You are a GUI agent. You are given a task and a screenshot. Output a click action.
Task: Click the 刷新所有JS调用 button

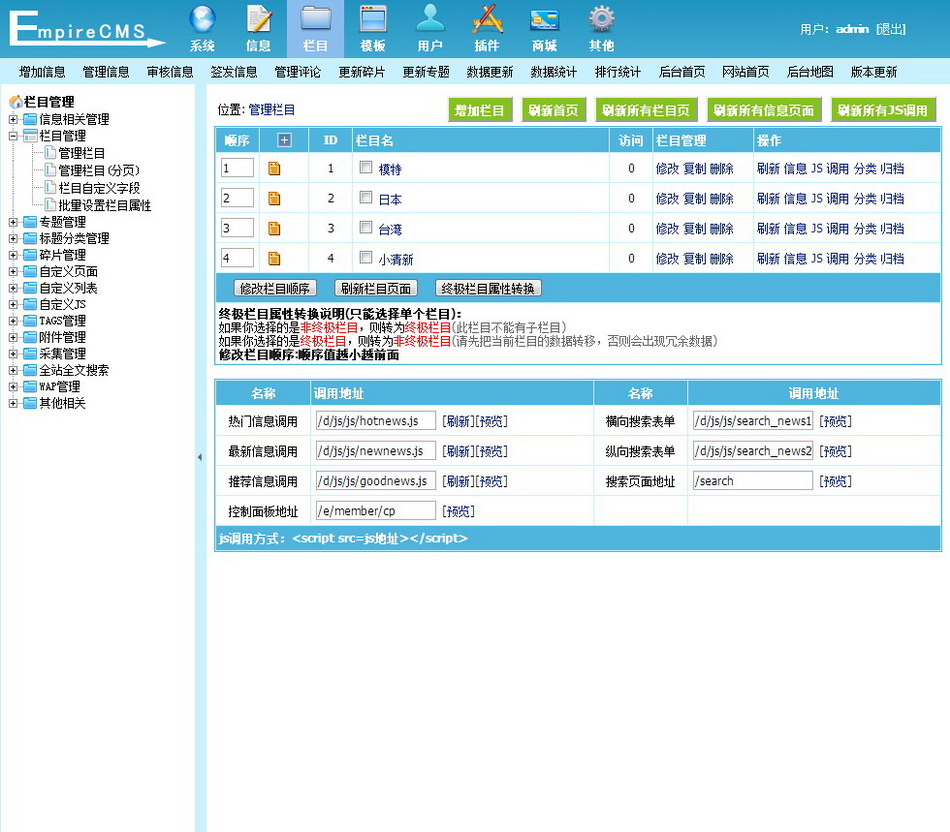[883, 110]
